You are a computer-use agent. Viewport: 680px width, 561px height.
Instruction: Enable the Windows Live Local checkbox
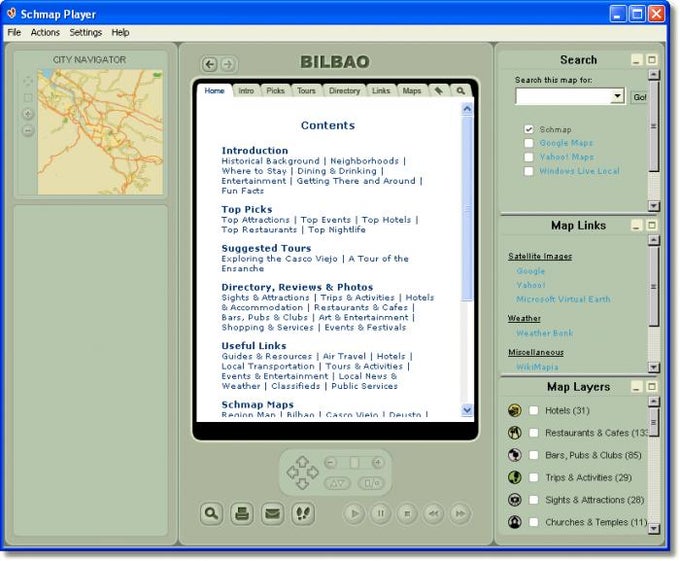528,171
